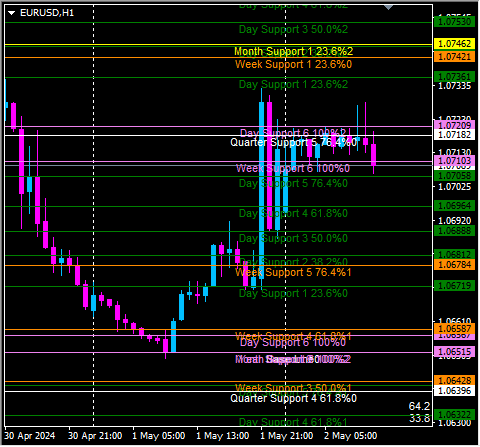The height and width of the screenshot is (447, 480).
Task: Click the 1.06300 price scale value
Action: click(454, 423)
